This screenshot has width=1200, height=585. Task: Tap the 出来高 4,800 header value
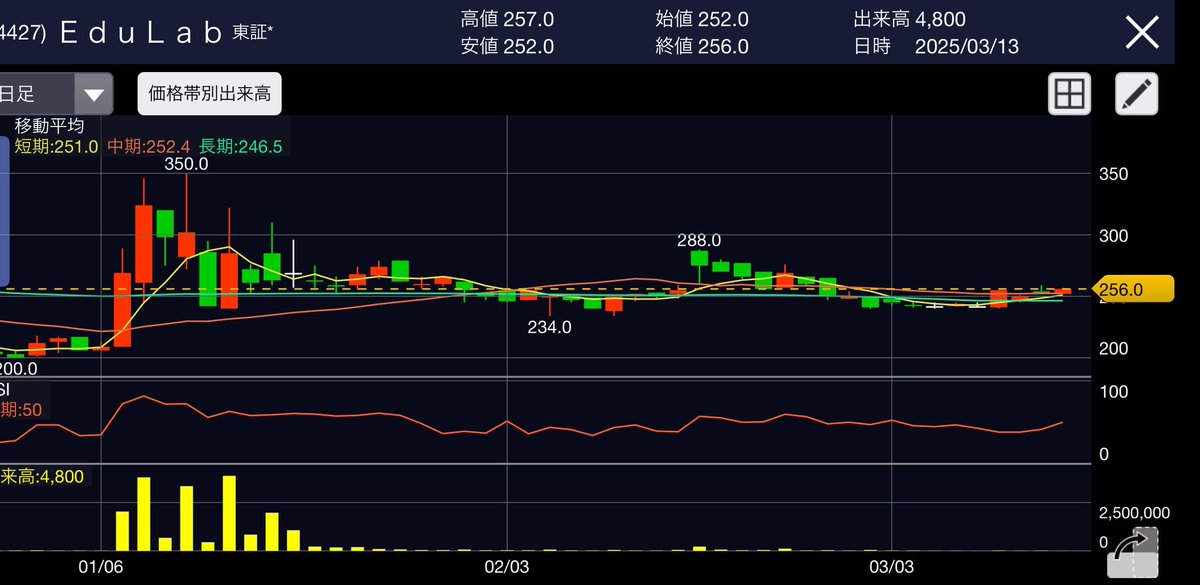tap(909, 20)
